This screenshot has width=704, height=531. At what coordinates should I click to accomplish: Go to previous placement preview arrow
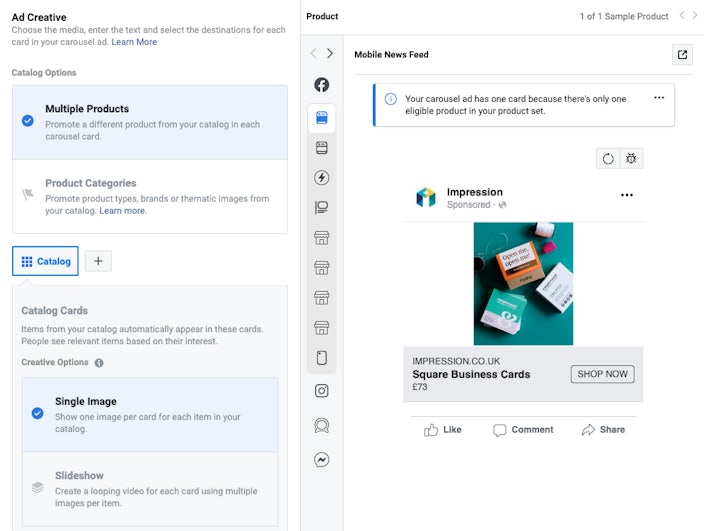pos(314,53)
